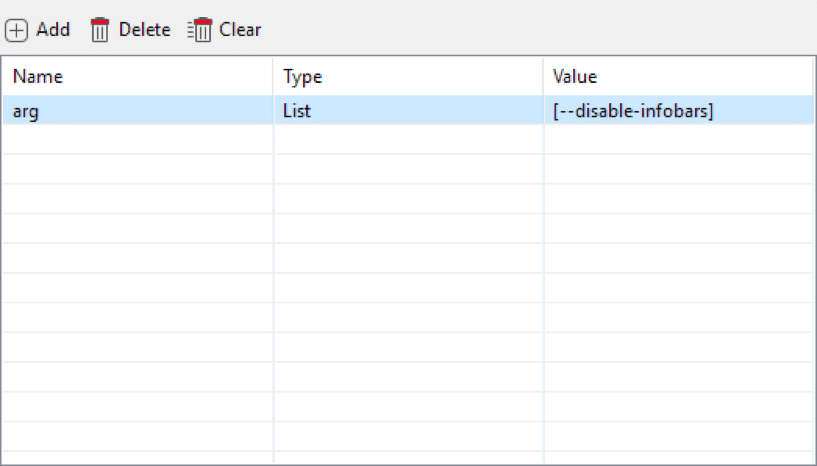The width and height of the screenshot is (817, 466).
Task: Click empty Value cell below [--disable-infobars]
Action: click(x=678, y=140)
